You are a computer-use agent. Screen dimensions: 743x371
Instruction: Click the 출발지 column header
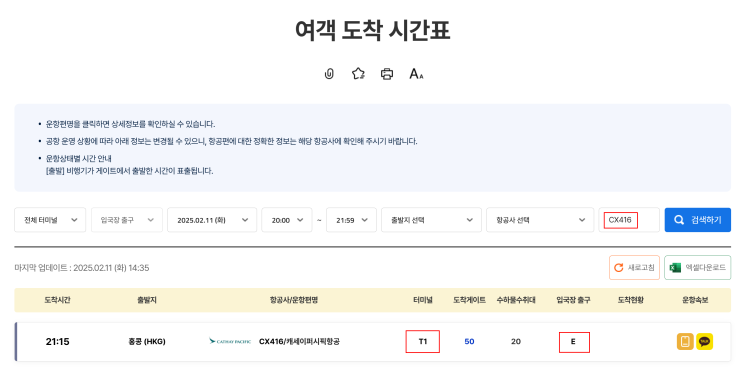pos(147,300)
